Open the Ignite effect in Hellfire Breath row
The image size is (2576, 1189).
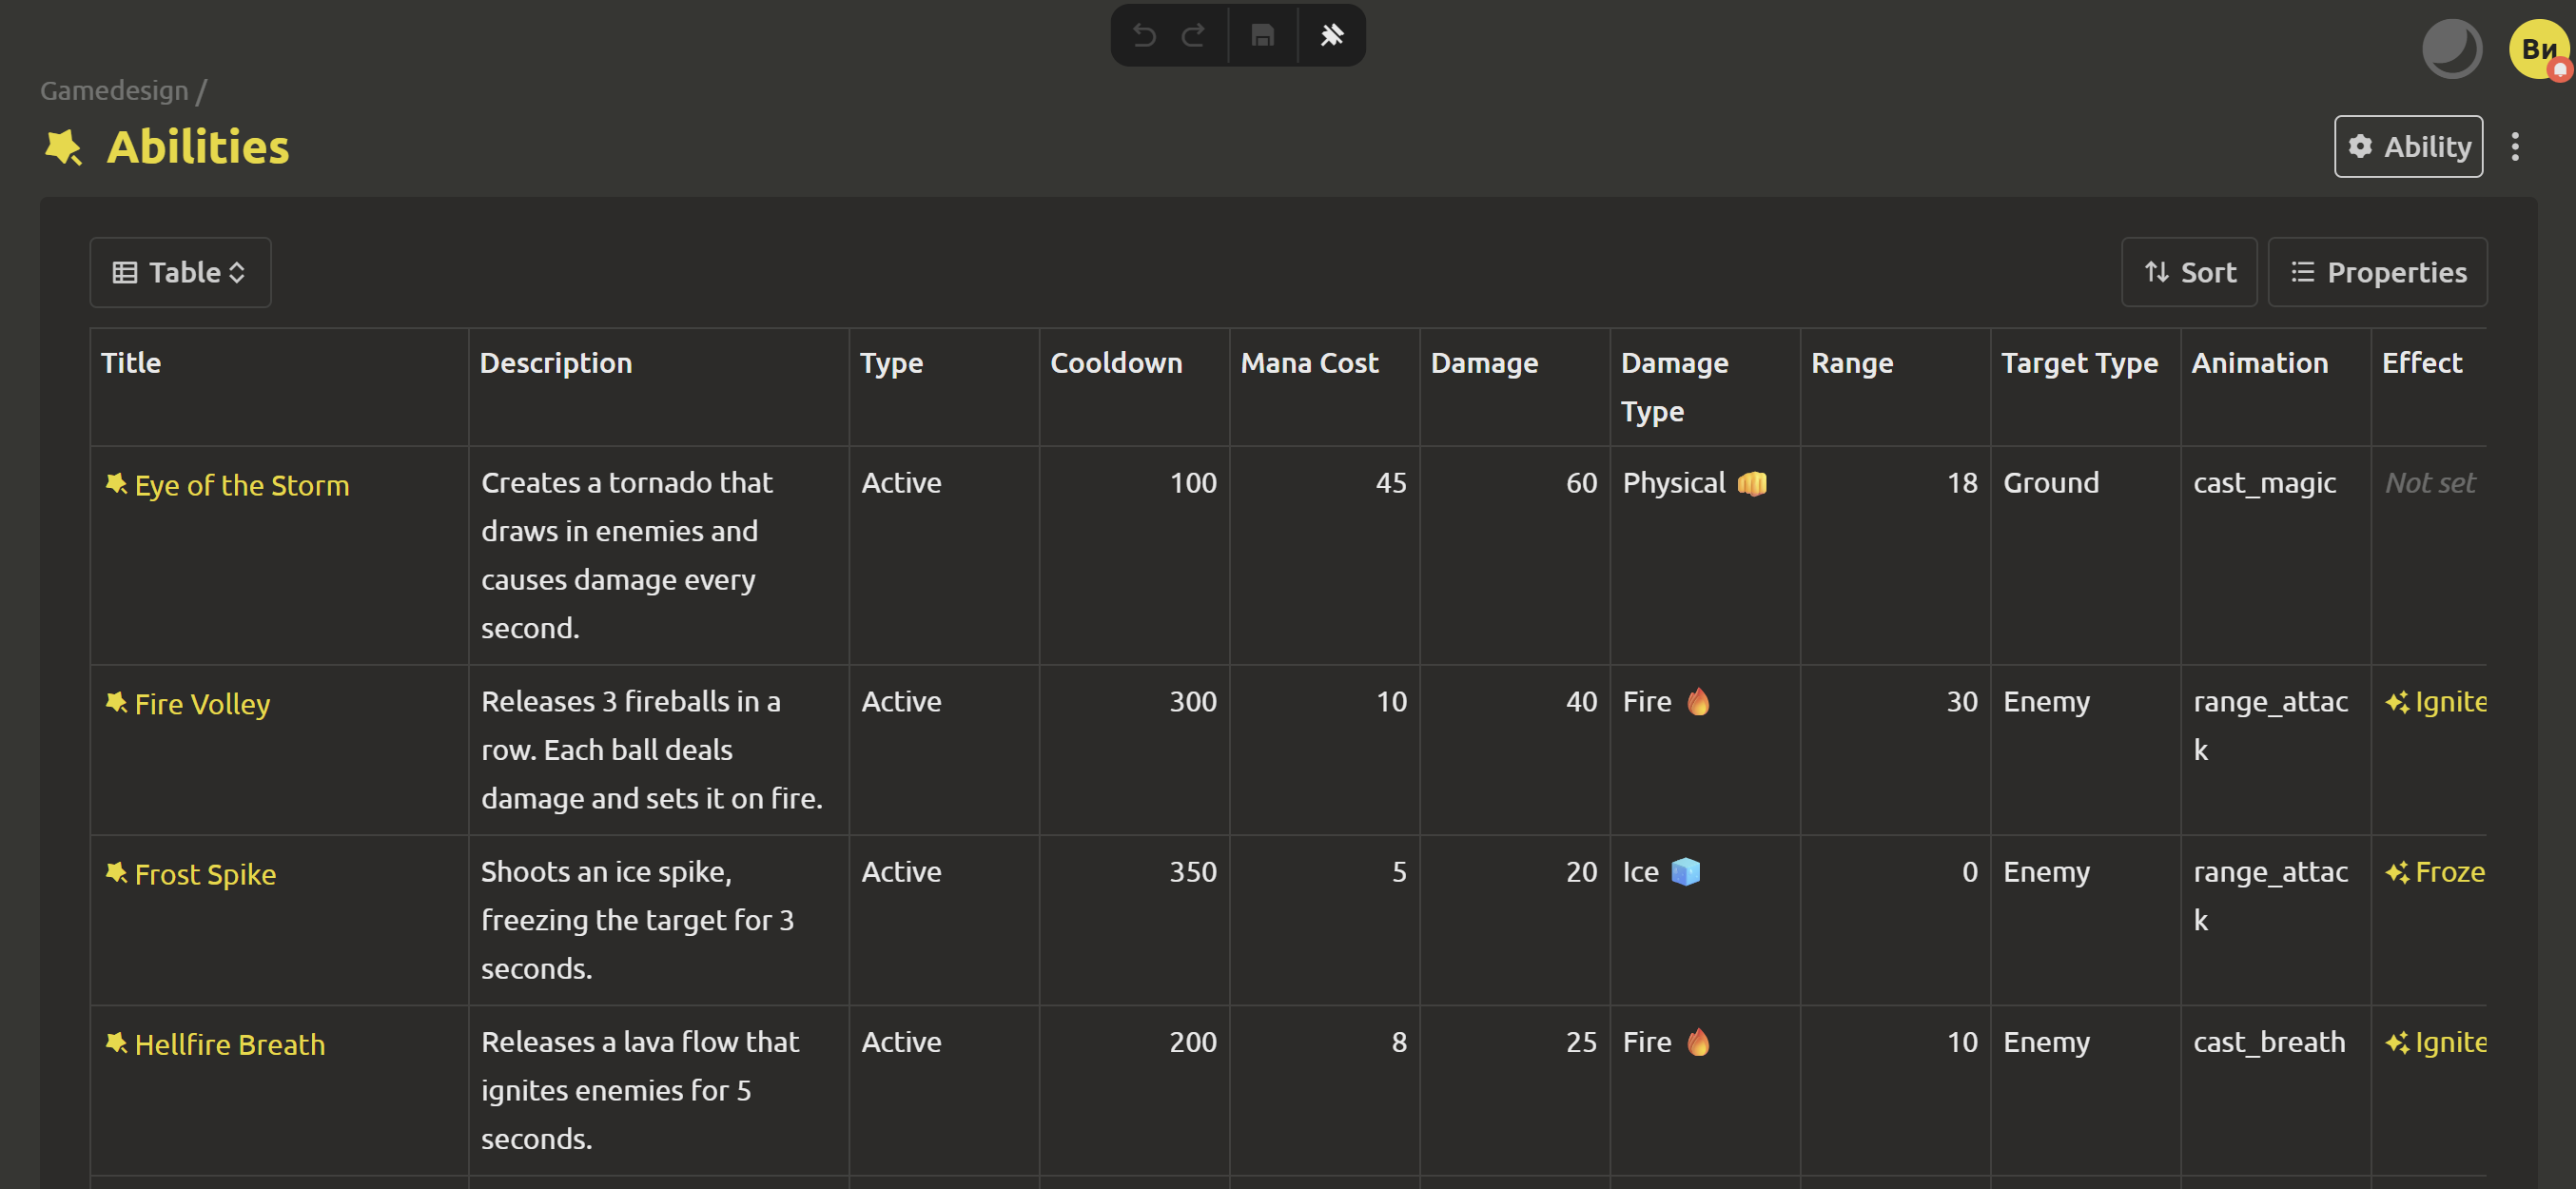tap(2436, 1042)
